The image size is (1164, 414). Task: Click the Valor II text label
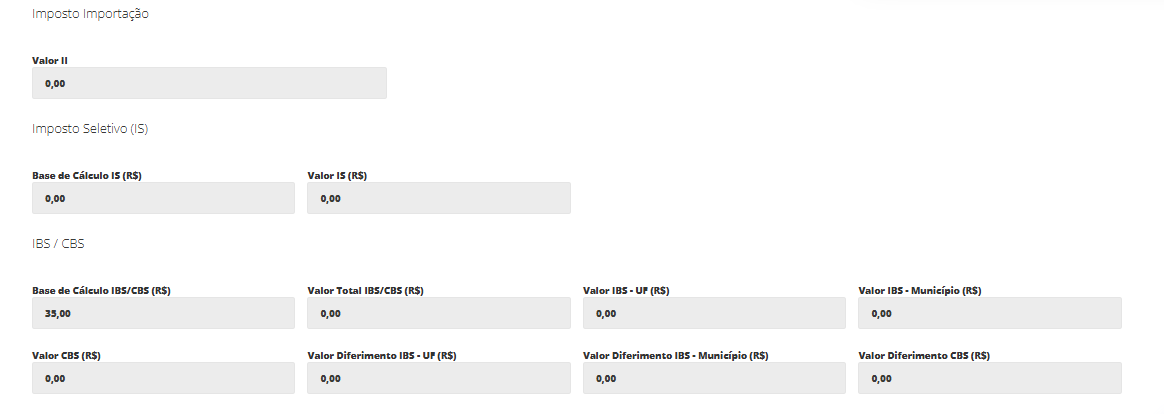click(x=50, y=60)
